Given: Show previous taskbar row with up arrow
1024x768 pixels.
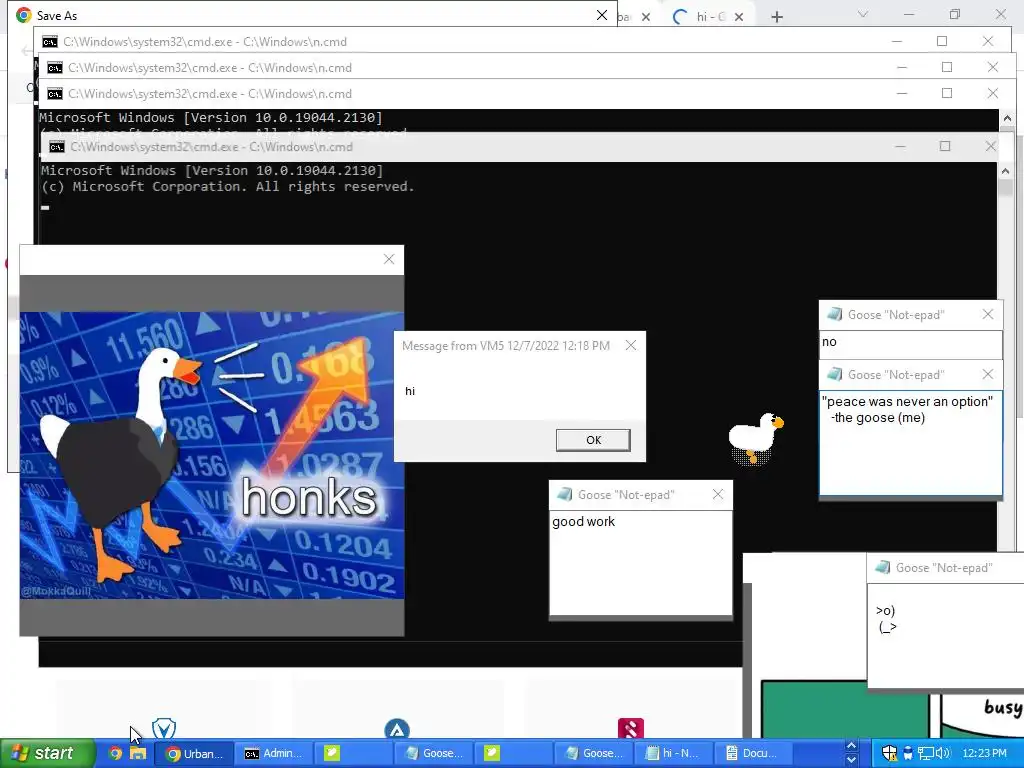Looking at the screenshot, I should [851, 746].
